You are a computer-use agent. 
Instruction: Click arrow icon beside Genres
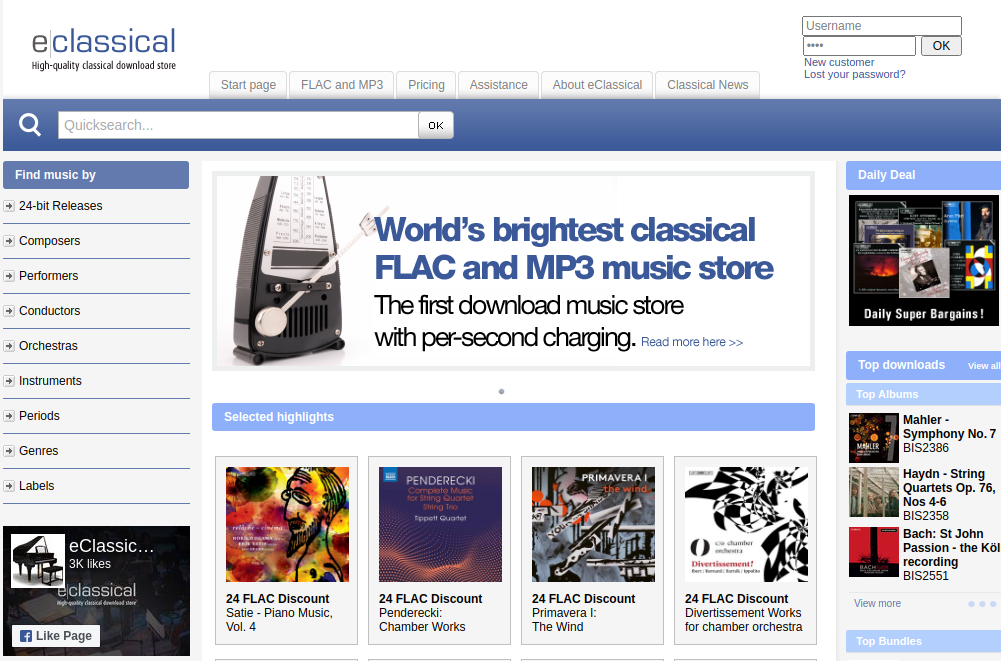[x=9, y=452]
